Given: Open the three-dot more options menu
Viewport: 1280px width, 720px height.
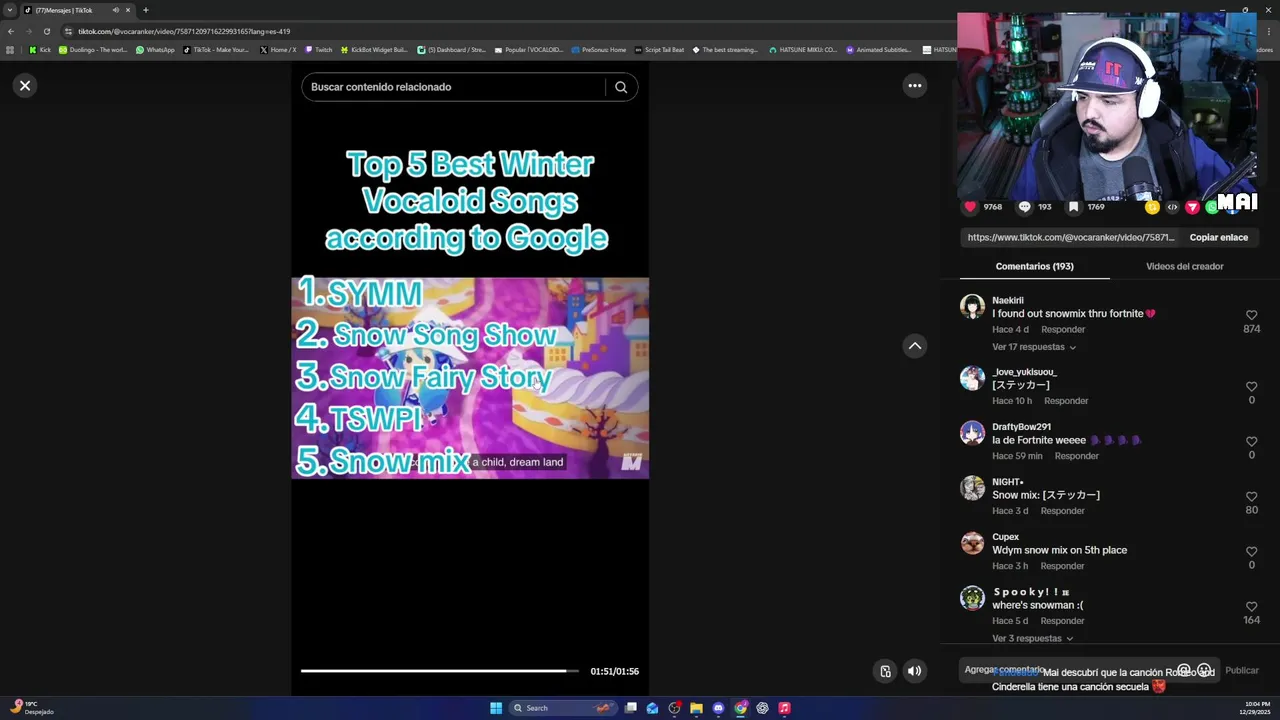Looking at the screenshot, I should click(914, 86).
